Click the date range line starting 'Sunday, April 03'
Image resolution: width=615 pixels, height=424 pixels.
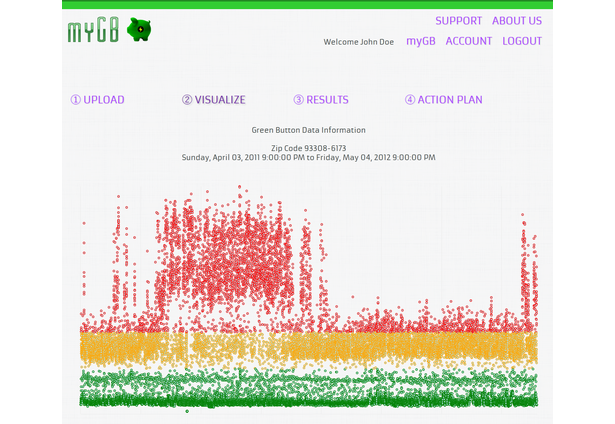point(308,158)
